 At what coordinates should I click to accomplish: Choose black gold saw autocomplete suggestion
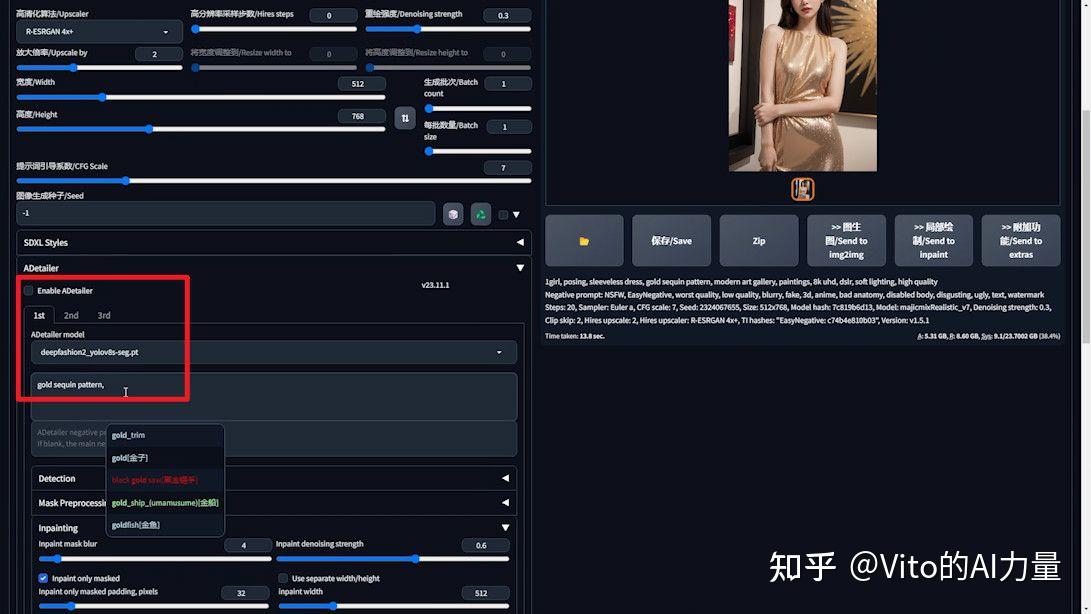(165, 480)
